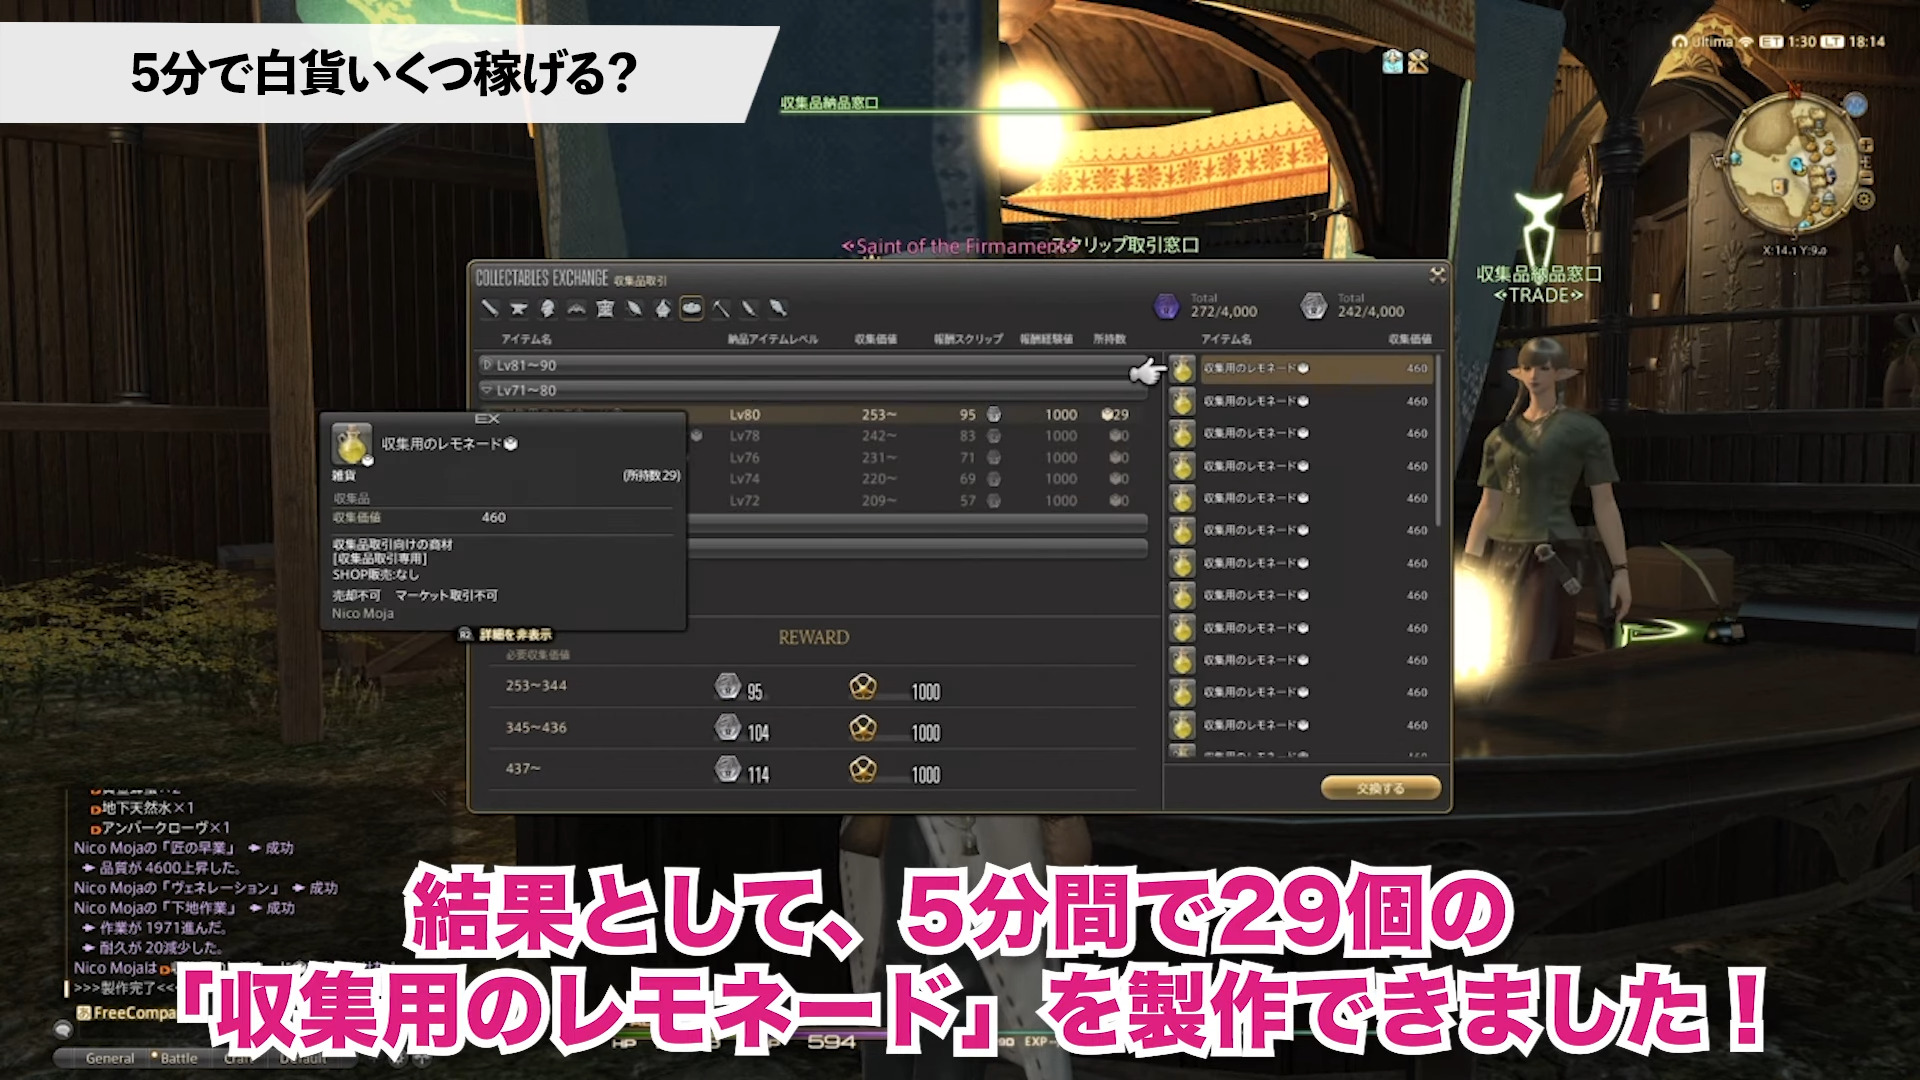Switch to the General chat tab

click(110, 1058)
